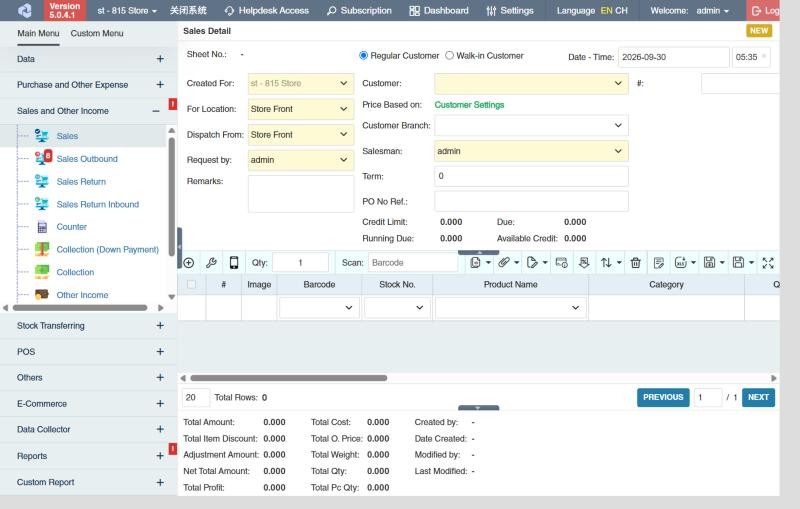Tick the select-all checkbox in table header
The image size is (800, 509).
(x=191, y=285)
